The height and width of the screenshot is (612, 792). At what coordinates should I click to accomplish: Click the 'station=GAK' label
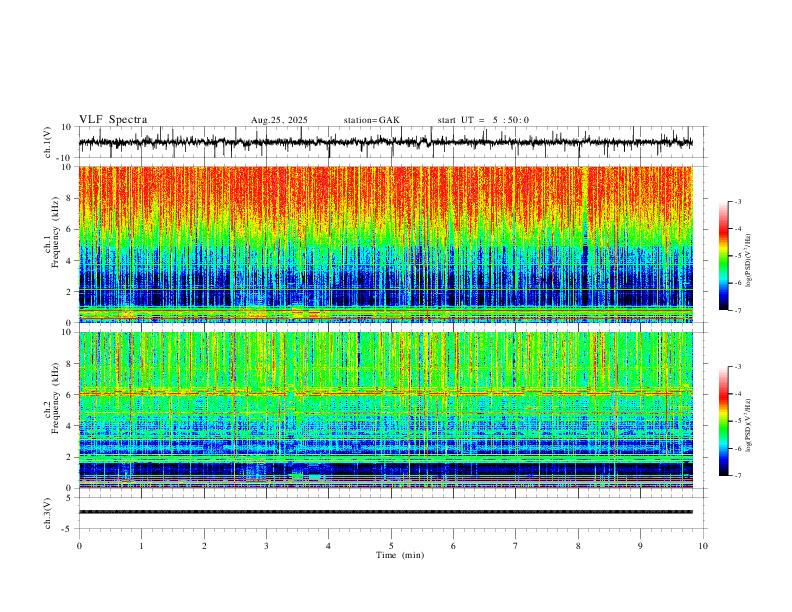coord(371,120)
